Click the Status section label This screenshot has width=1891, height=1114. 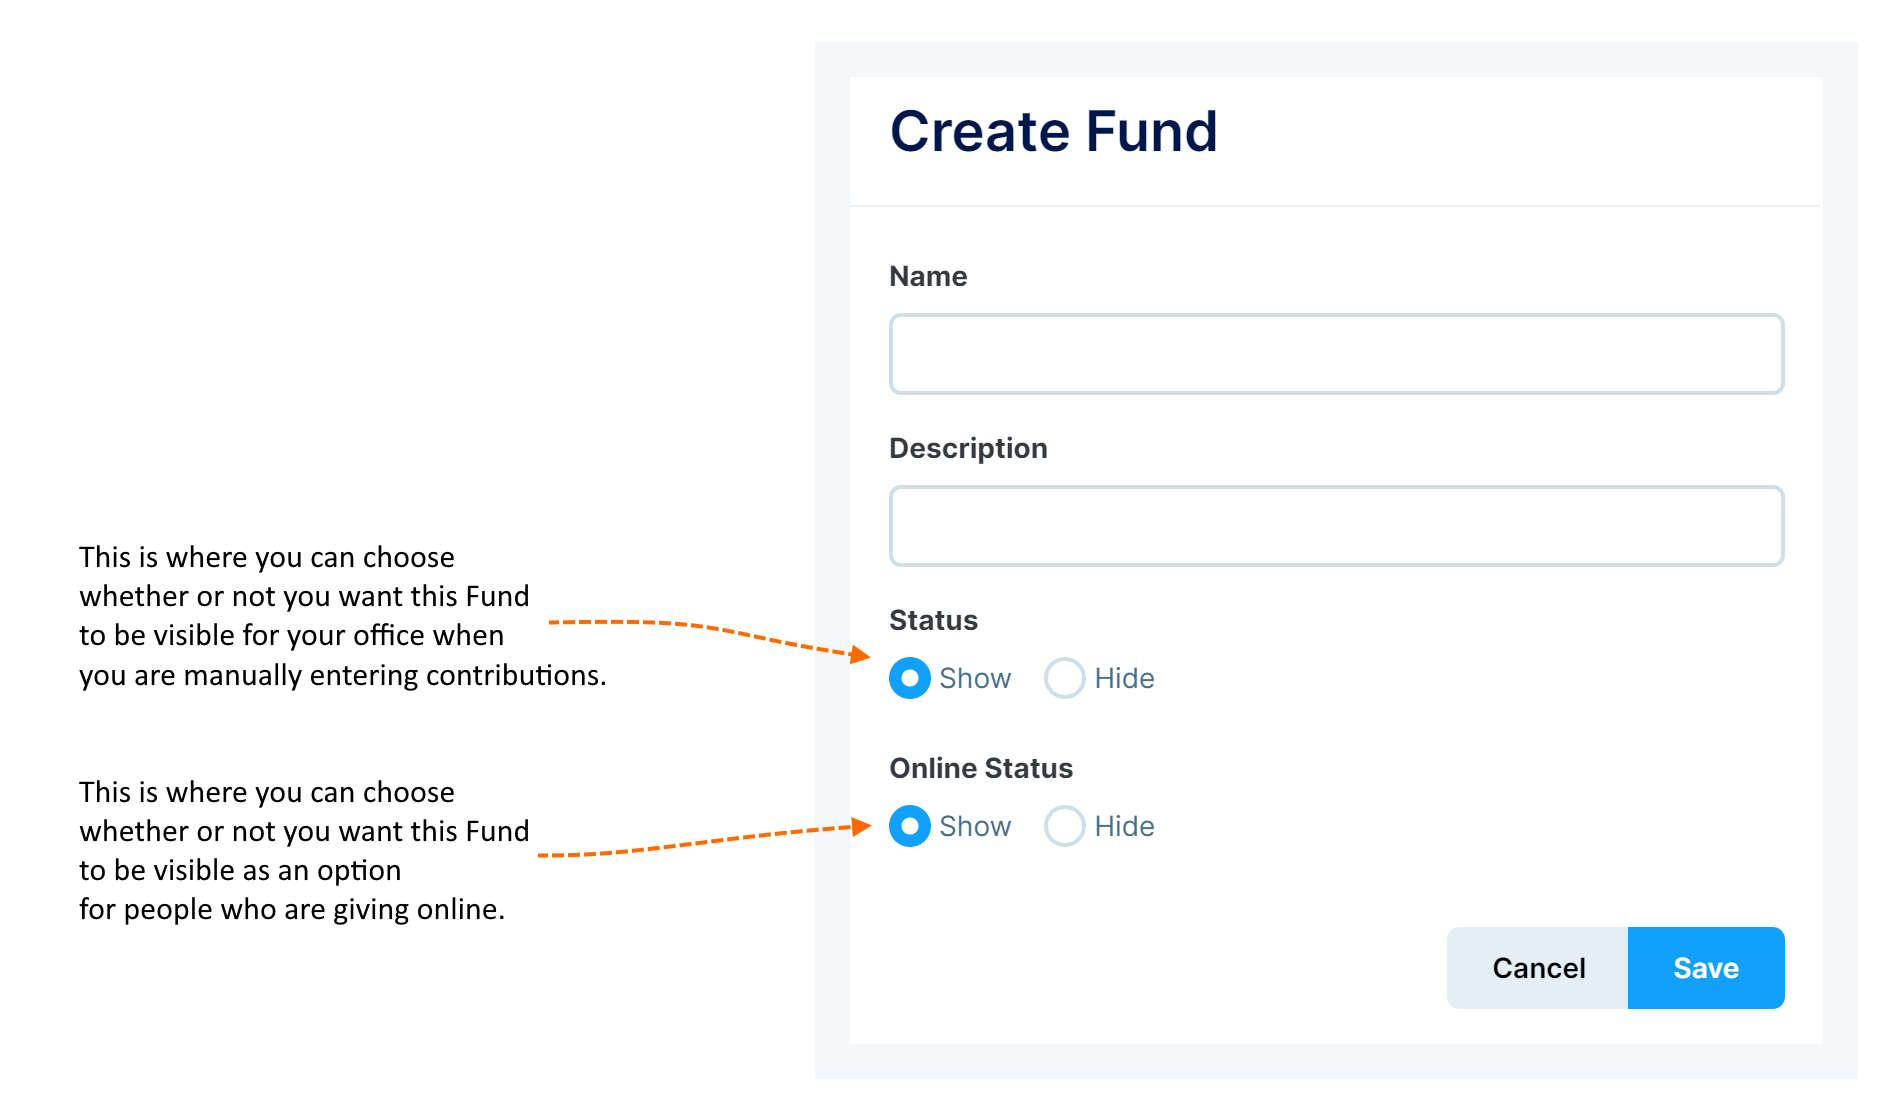(x=932, y=620)
